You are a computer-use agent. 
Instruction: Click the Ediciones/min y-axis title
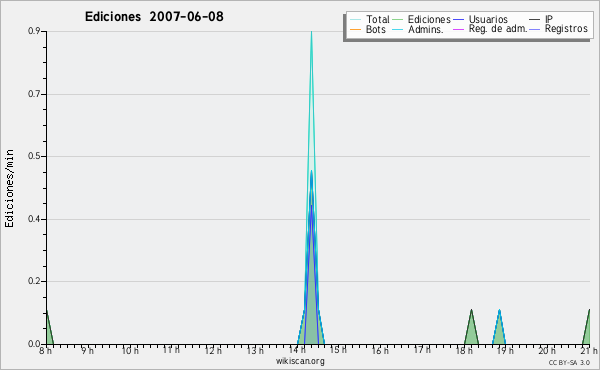(x=9, y=188)
